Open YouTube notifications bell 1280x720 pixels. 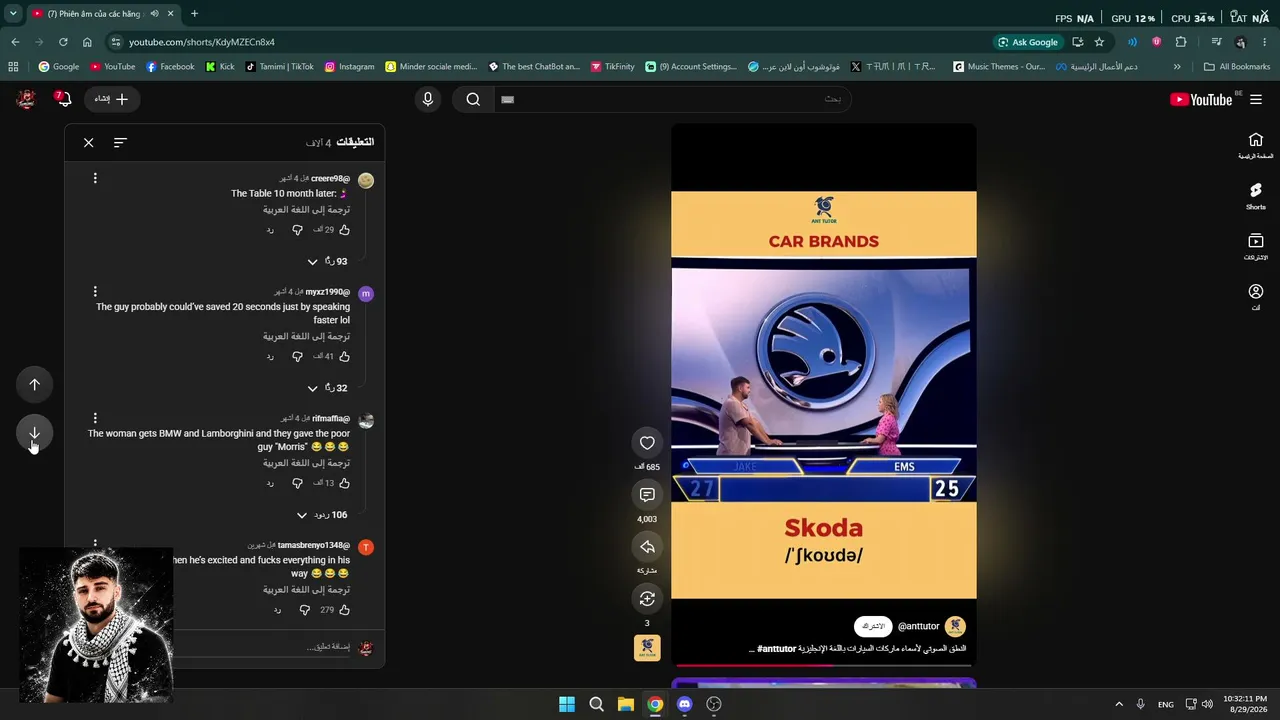[63, 99]
